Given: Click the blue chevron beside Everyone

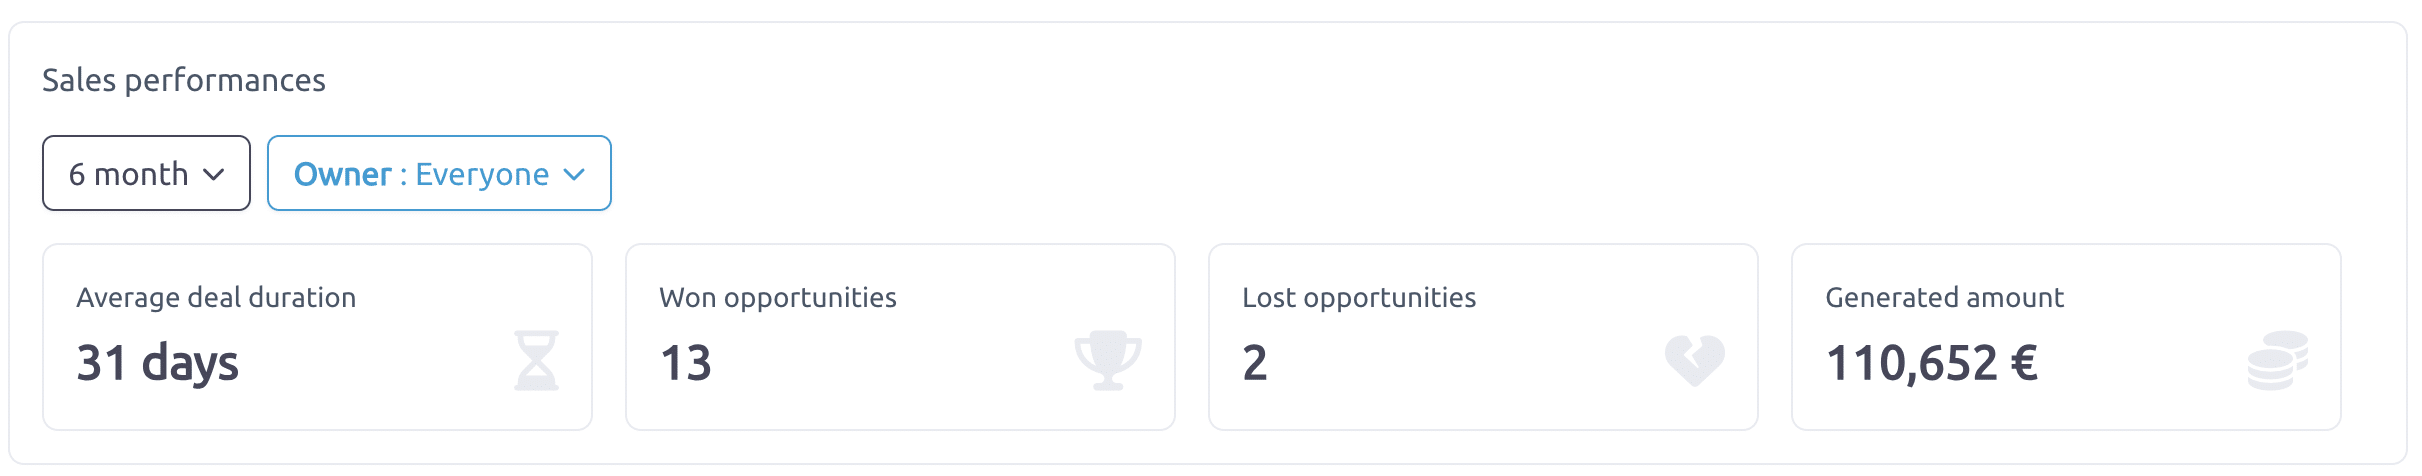Looking at the screenshot, I should click(x=574, y=174).
